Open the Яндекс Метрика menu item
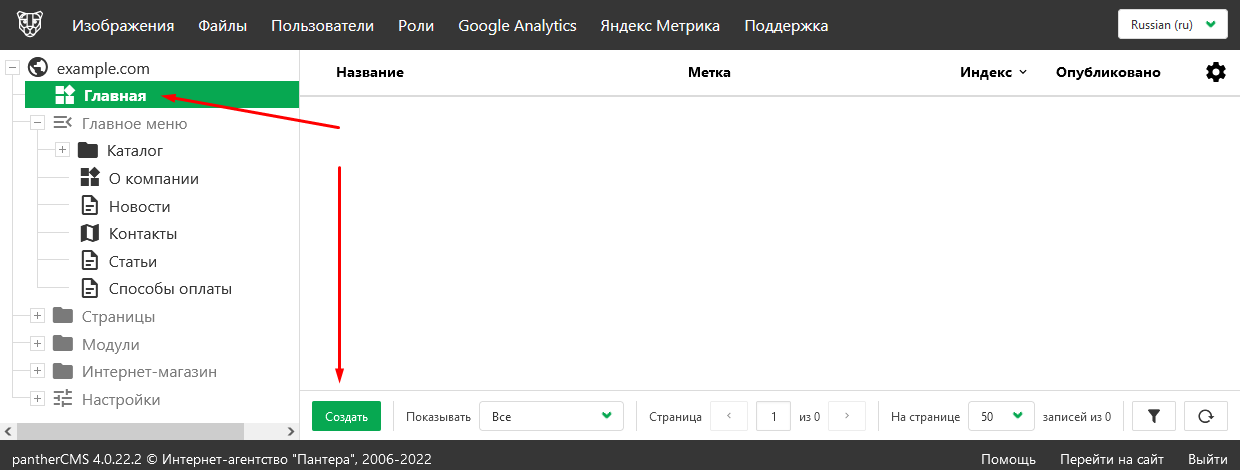The width and height of the screenshot is (1240, 470). click(x=660, y=26)
